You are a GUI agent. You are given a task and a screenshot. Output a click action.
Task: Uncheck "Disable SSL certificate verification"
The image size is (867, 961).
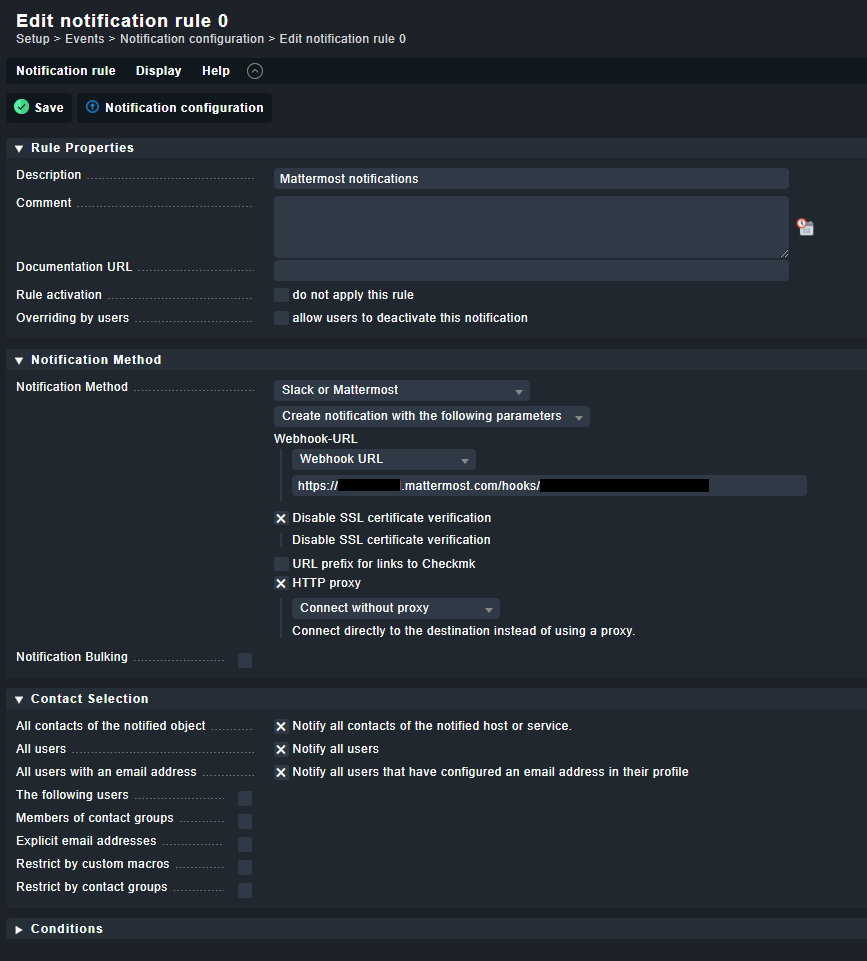pyautogui.click(x=281, y=518)
